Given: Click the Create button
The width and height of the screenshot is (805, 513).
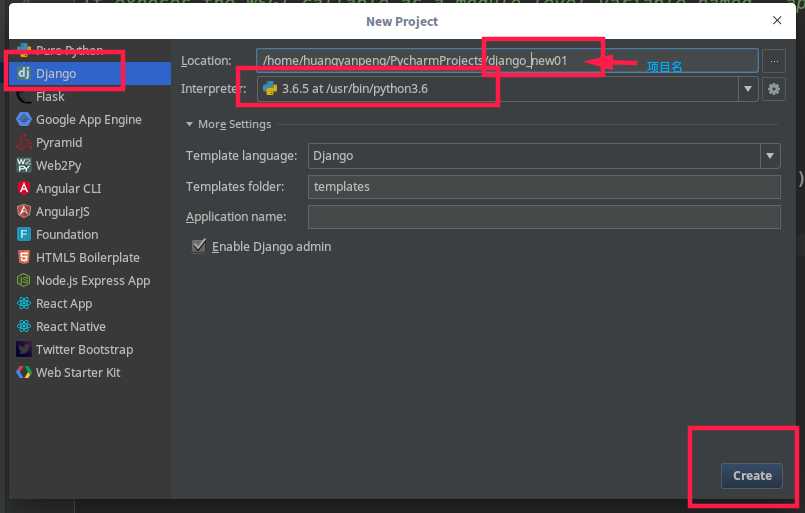Looking at the screenshot, I should 752,476.
